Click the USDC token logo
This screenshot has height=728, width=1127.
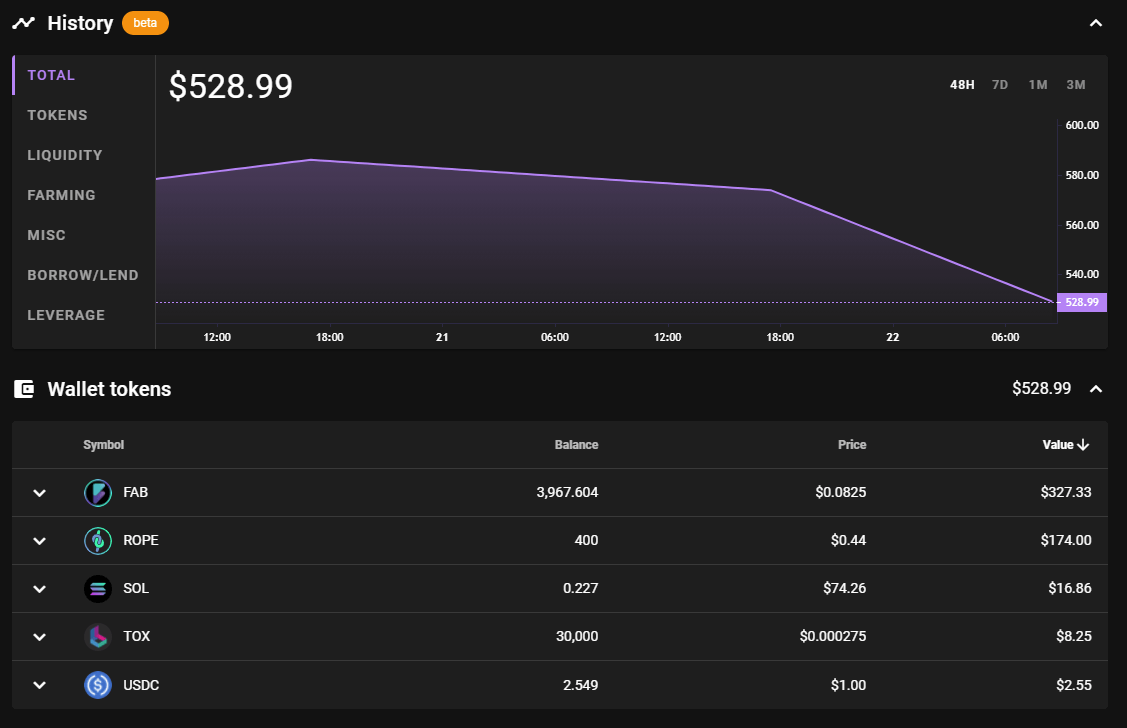pos(97,685)
